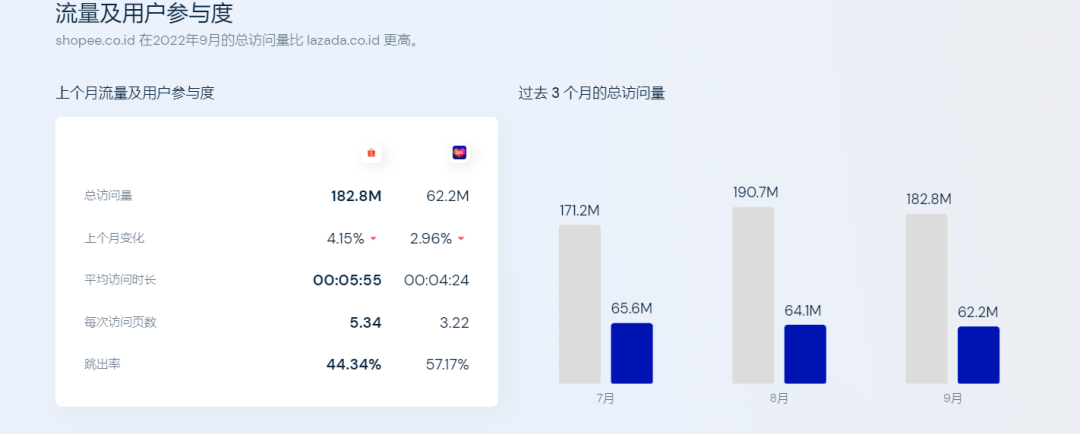Click the row label 上个月变化

click(x=114, y=238)
